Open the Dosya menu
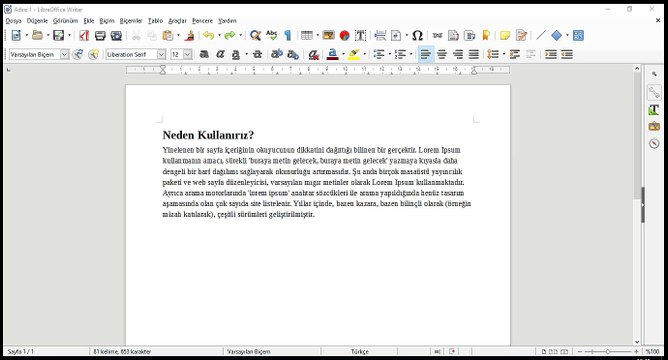Viewport: 668px width, 360px height. pyautogui.click(x=14, y=21)
